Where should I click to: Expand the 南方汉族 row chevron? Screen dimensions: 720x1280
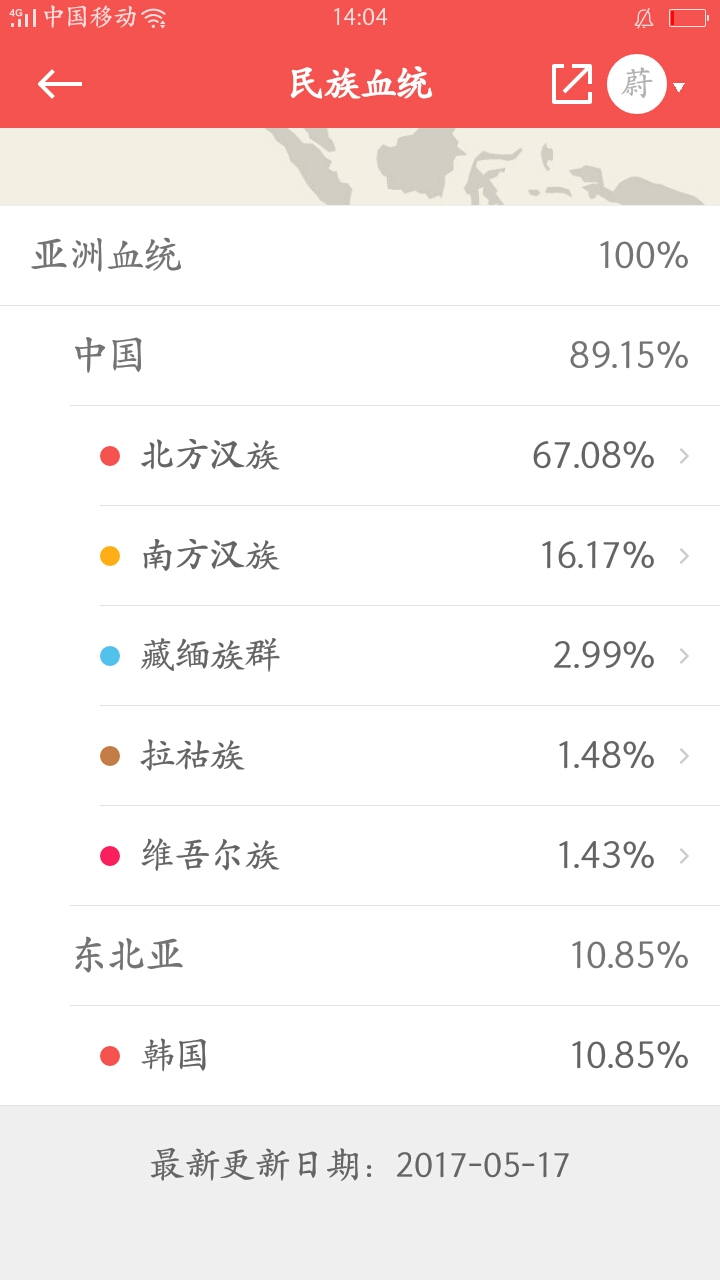coord(684,556)
